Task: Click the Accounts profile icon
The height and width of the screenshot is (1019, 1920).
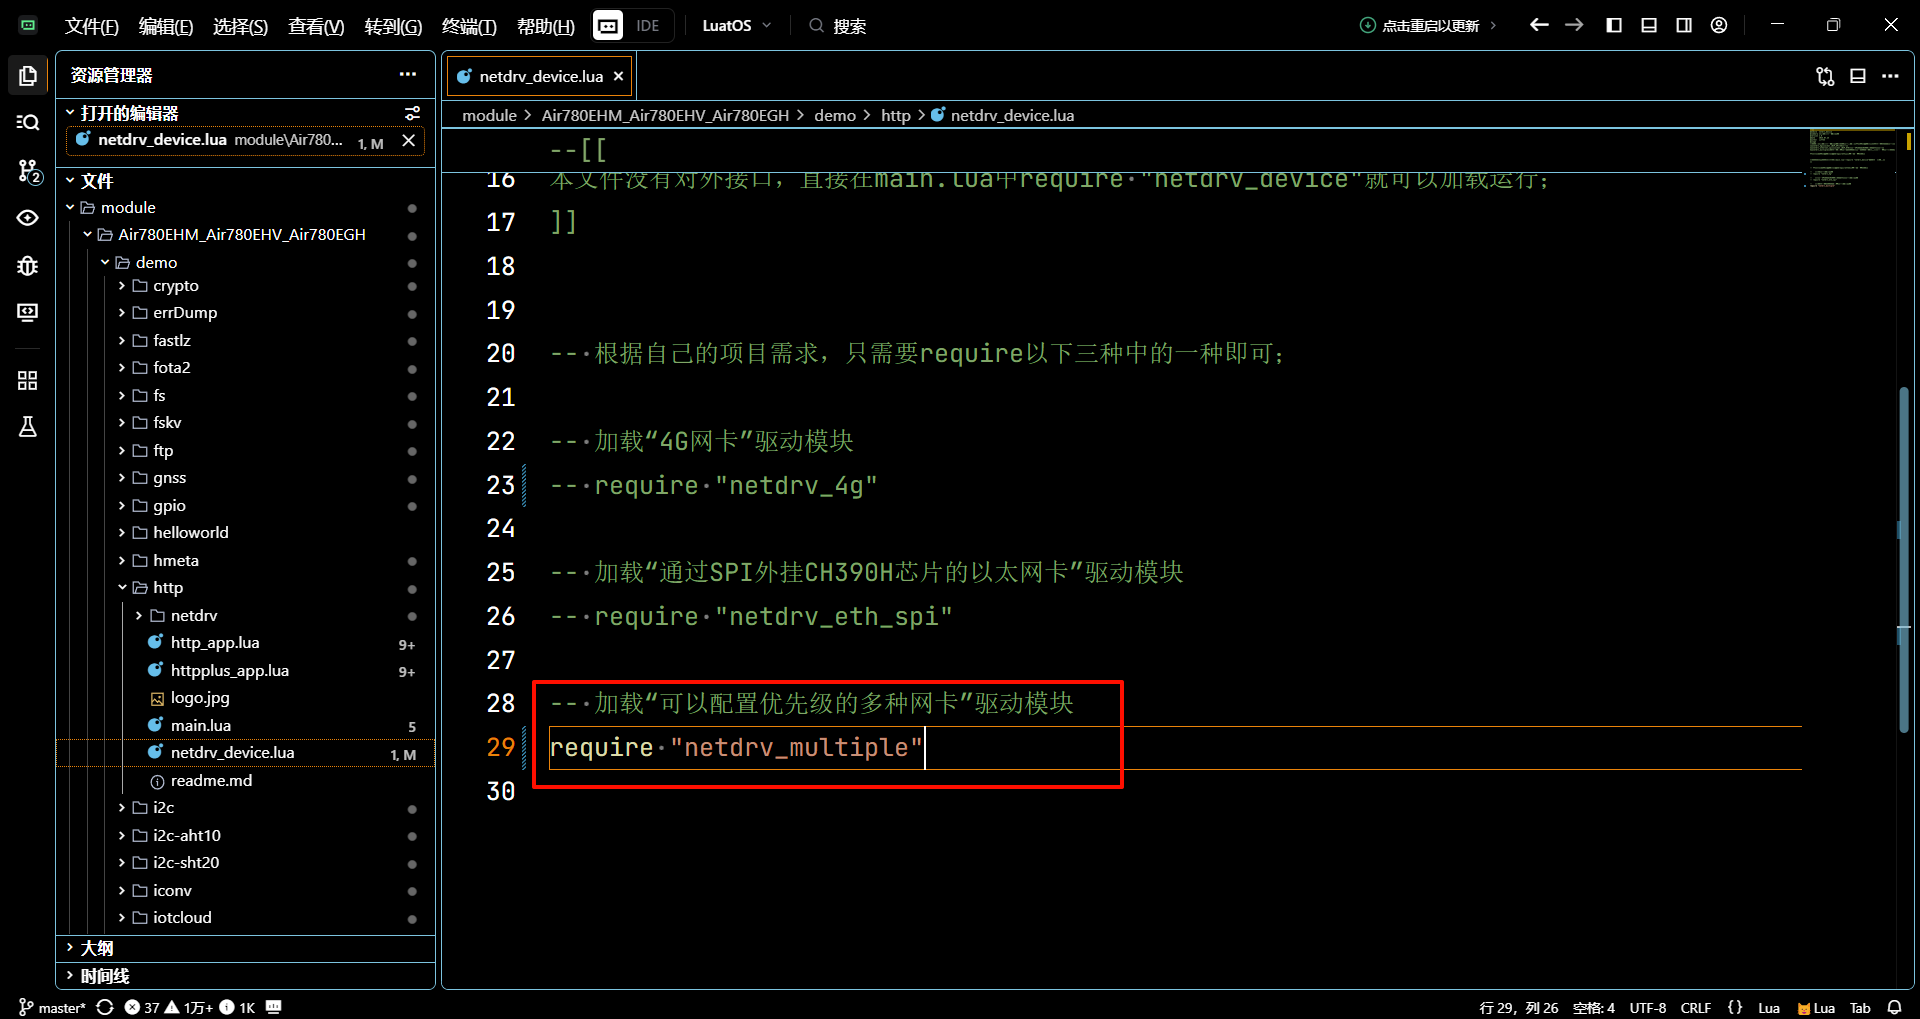Action: 1719,25
